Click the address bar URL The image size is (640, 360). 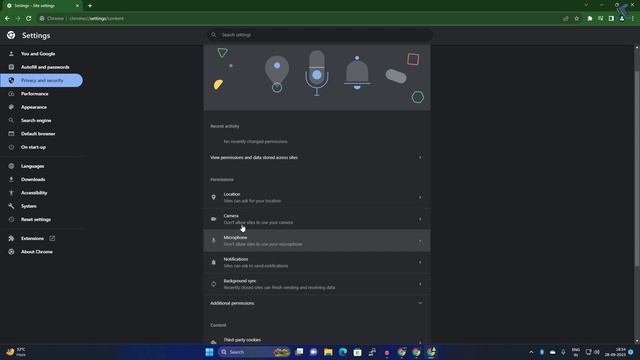(96, 18)
